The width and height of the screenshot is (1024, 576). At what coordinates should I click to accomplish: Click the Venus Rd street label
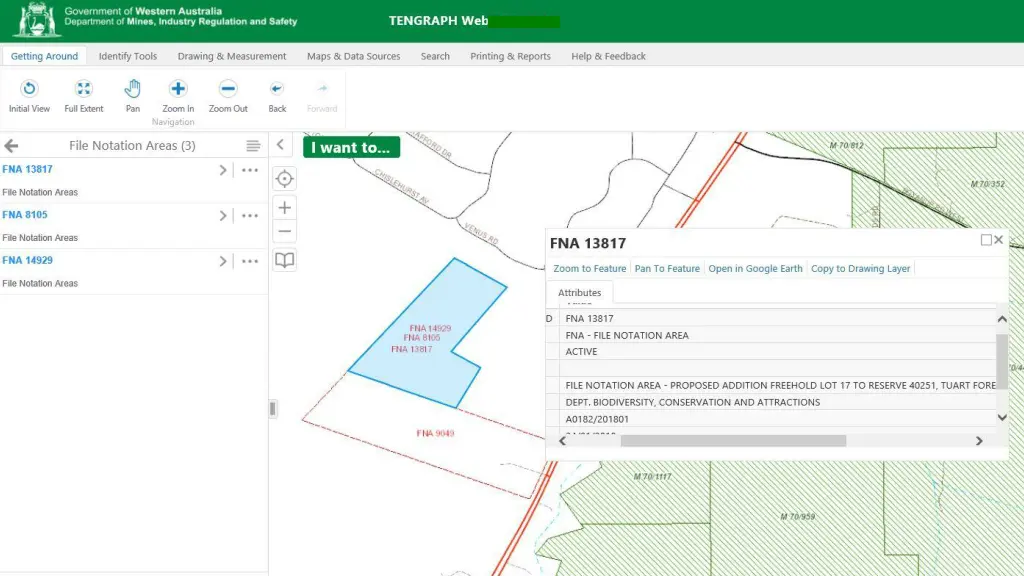pos(481,234)
